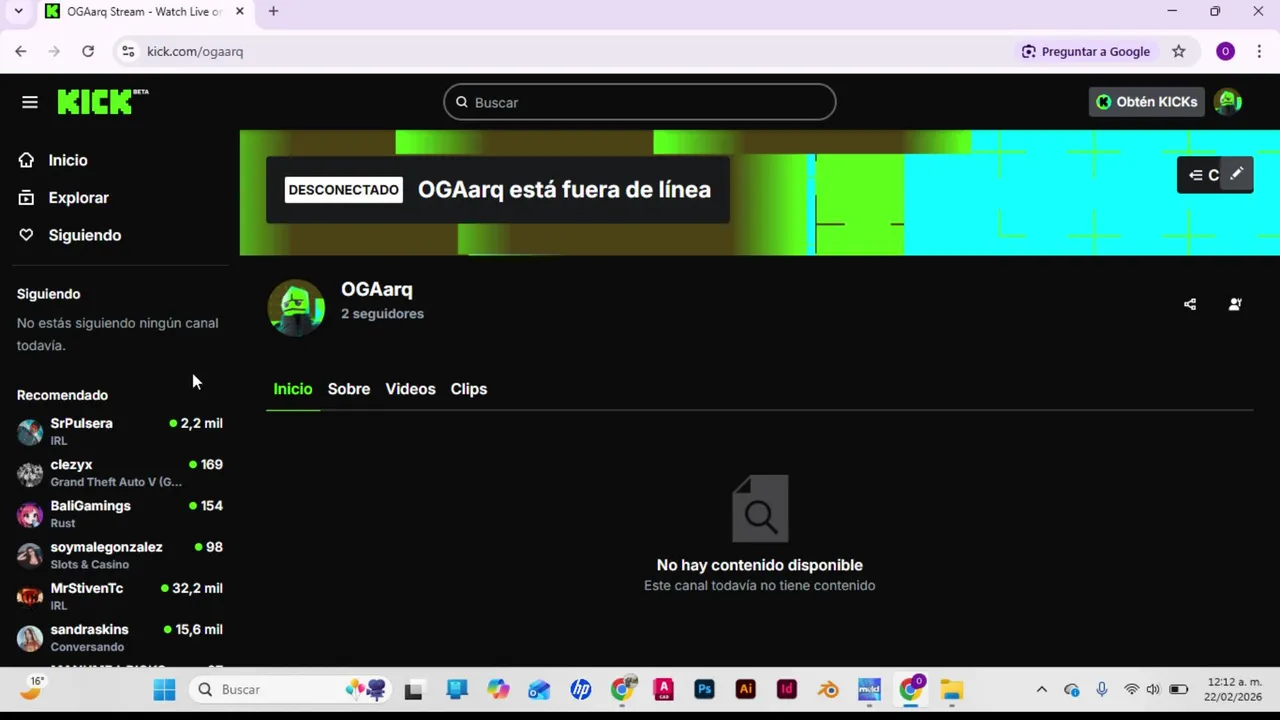Open Blender from the taskbar
Screen dimensions: 1280x720
click(x=828, y=690)
